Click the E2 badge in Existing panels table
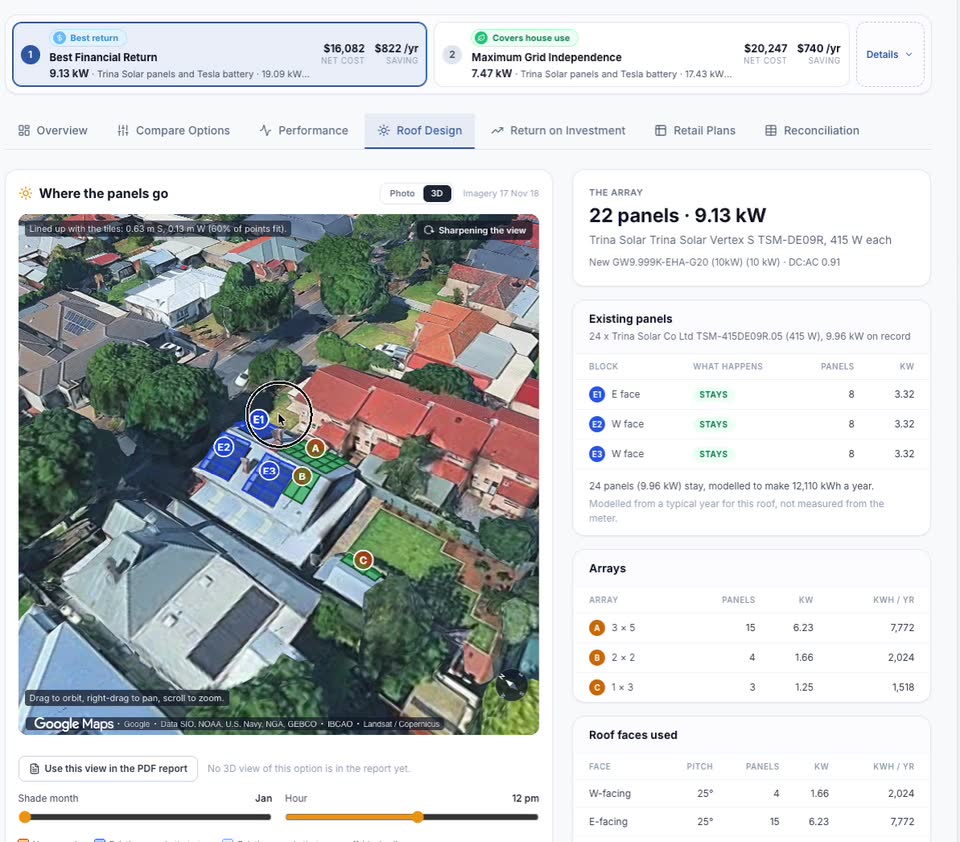 (597, 424)
